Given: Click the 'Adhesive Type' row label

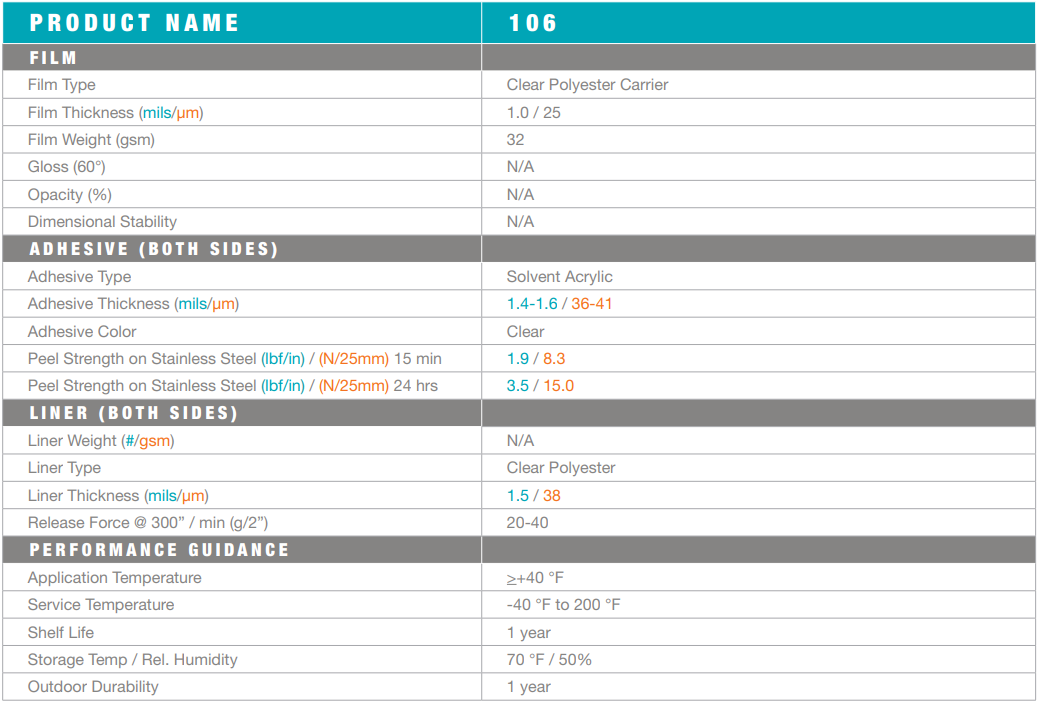Looking at the screenshot, I should pyautogui.click(x=80, y=276).
